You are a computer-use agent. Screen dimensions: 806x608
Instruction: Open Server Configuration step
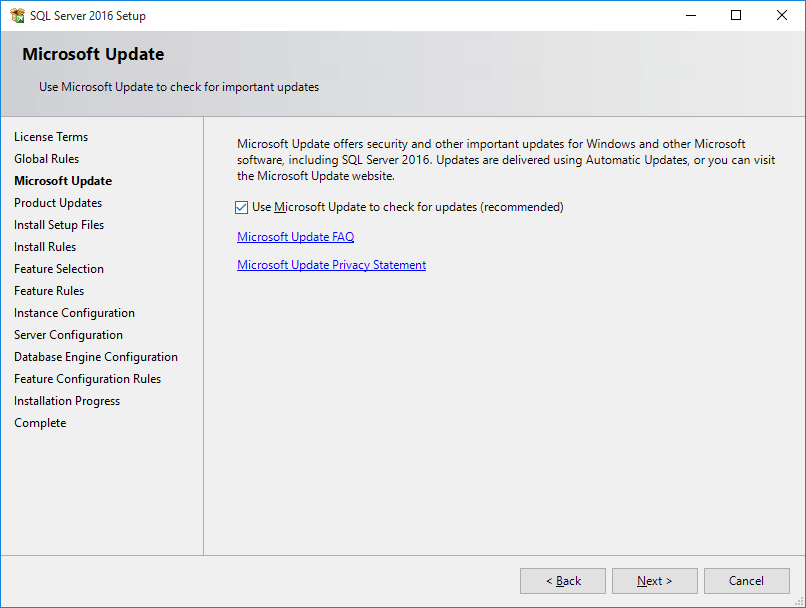tap(68, 334)
